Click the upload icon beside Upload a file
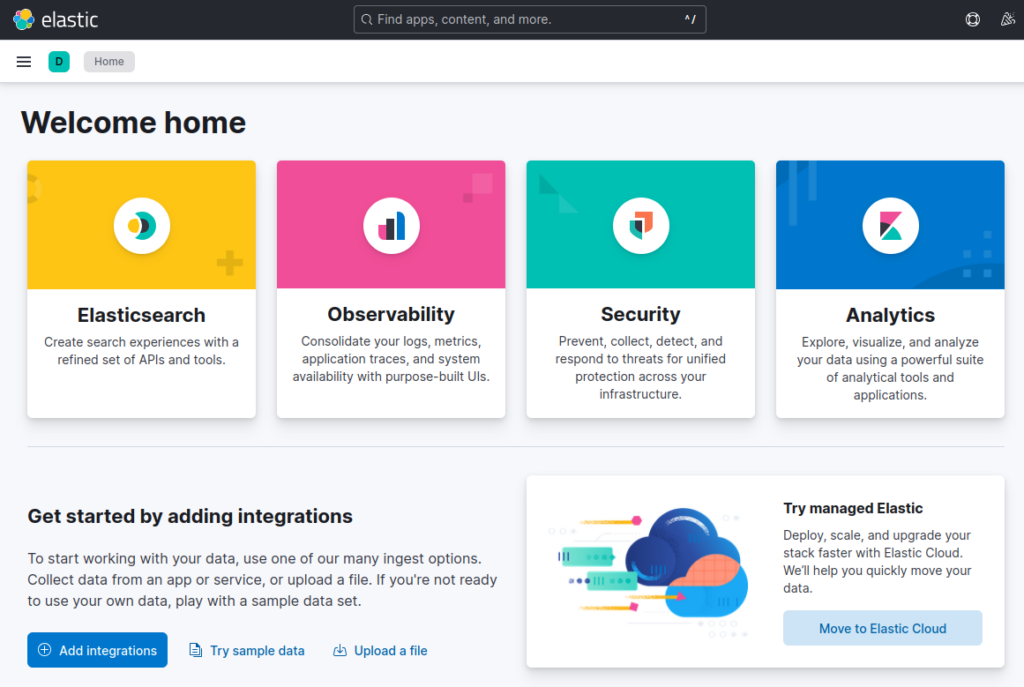This screenshot has height=687, width=1024. tap(340, 650)
